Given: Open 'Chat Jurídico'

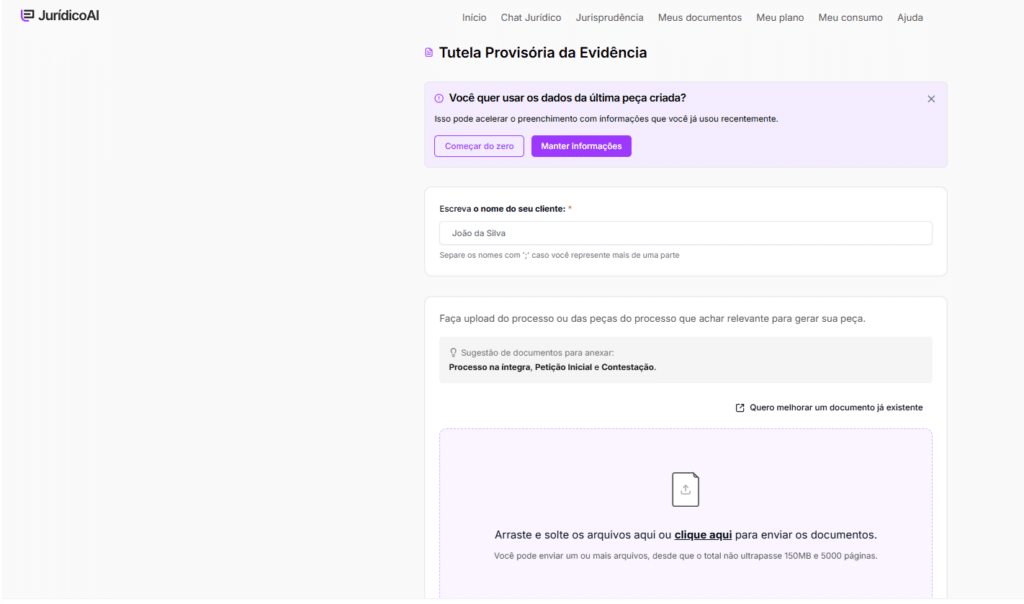Looking at the screenshot, I should [x=531, y=17].
